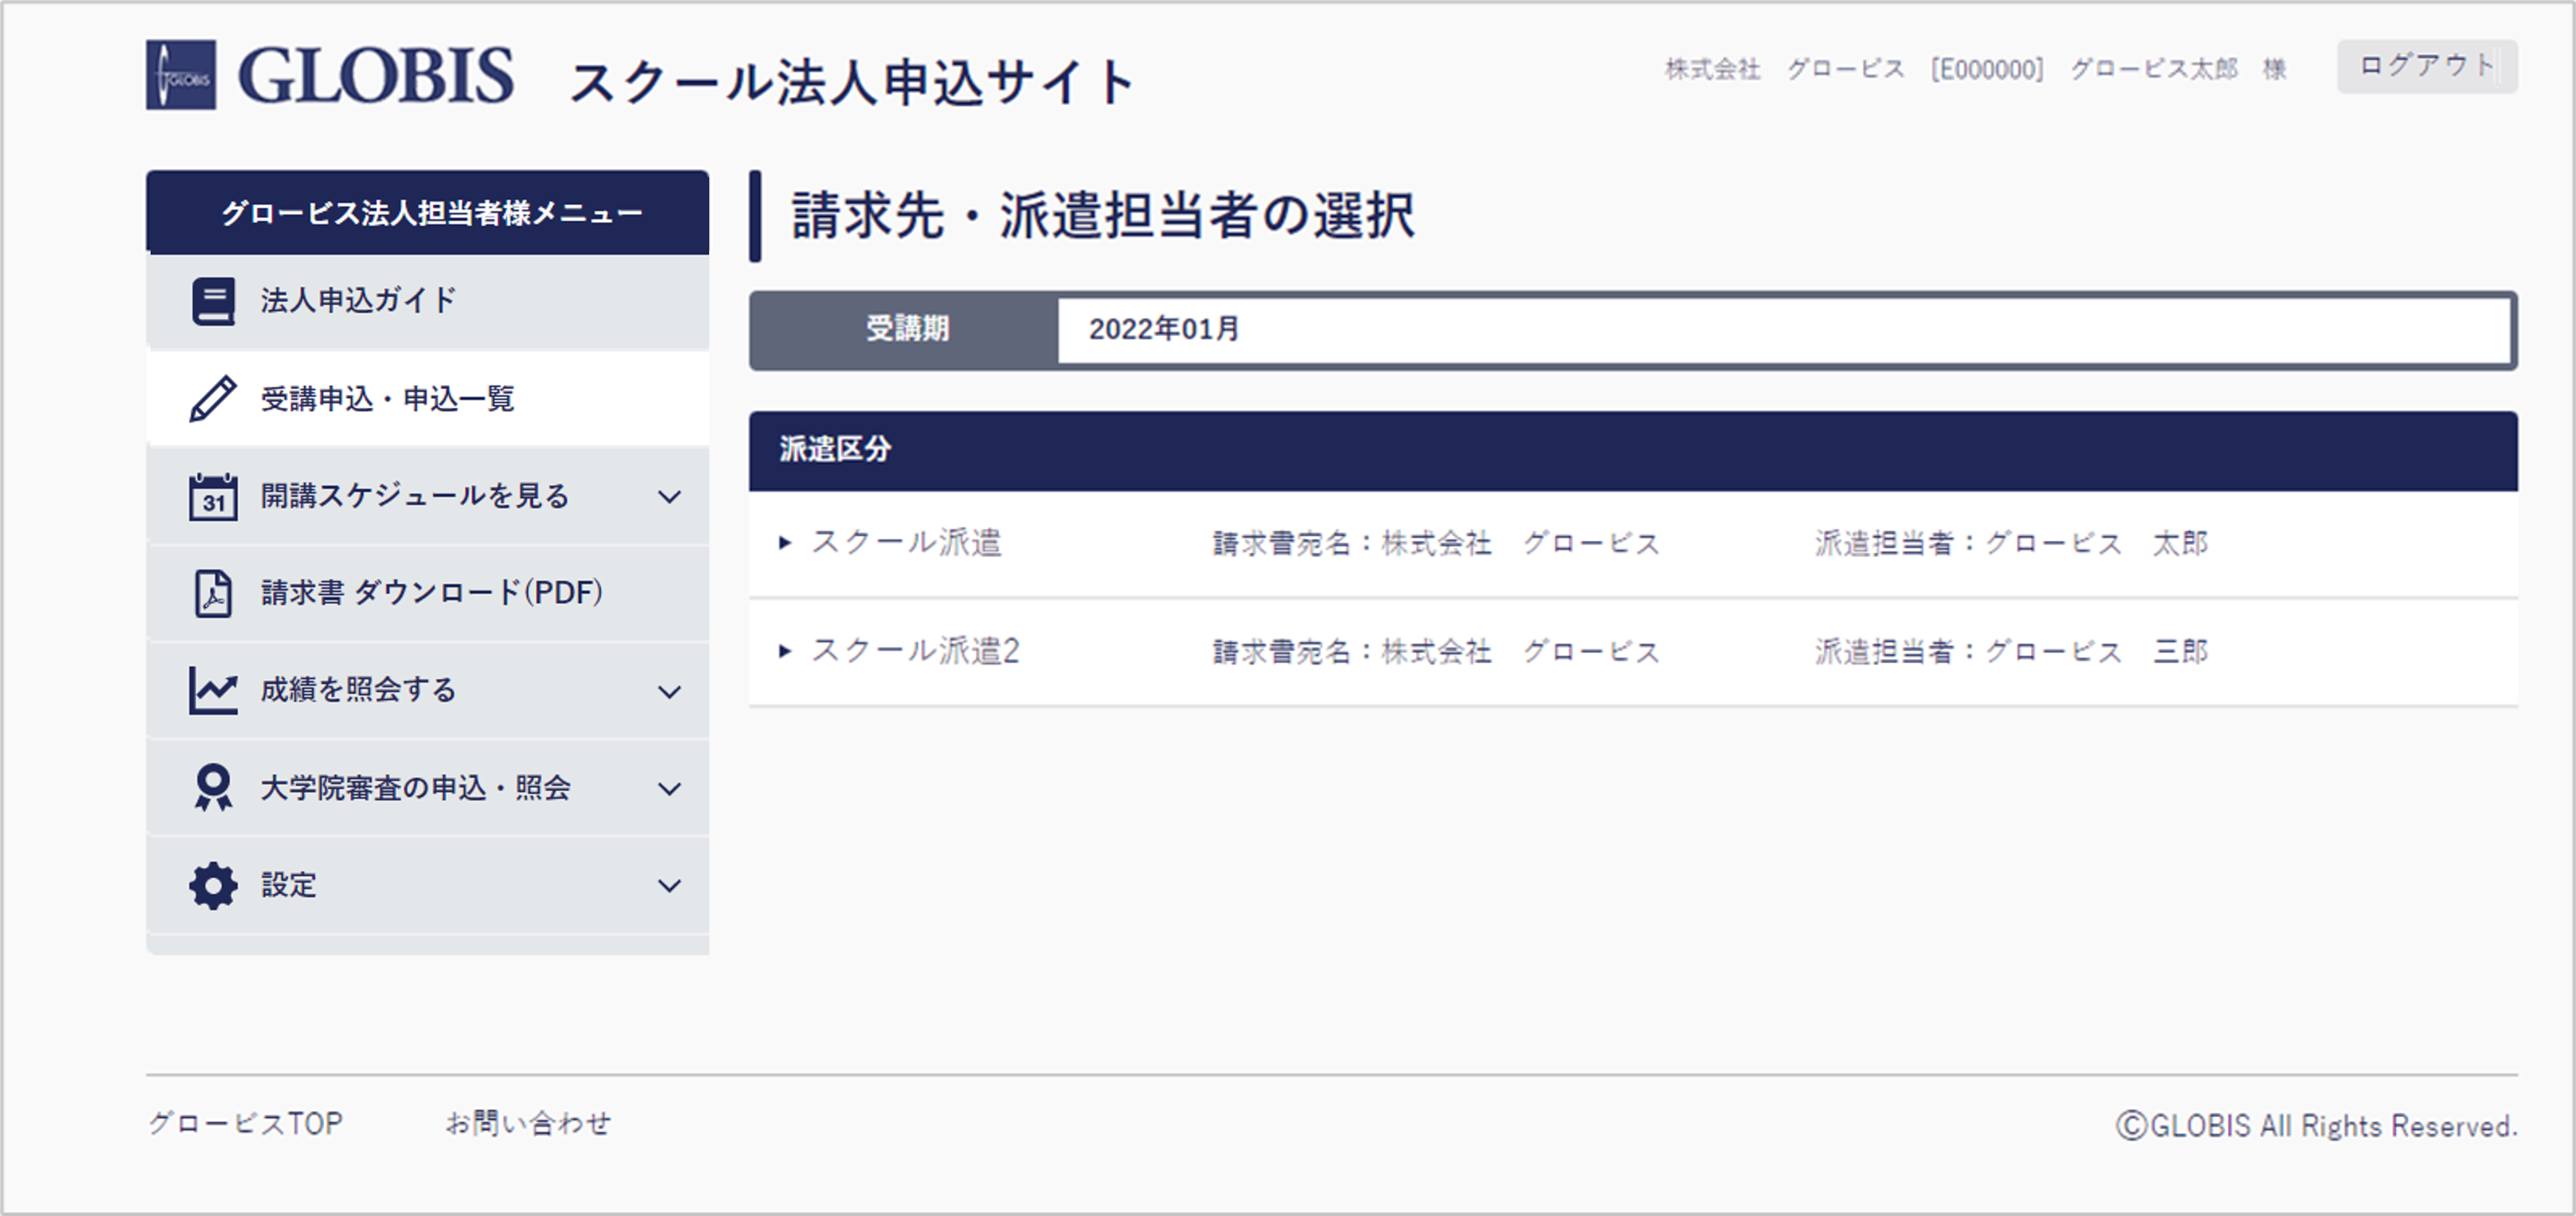Click the award ribbon icon for 大学院審査
Image resolution: width=2576 pixels, height=1216 pixels.
[x=213, y=788]
